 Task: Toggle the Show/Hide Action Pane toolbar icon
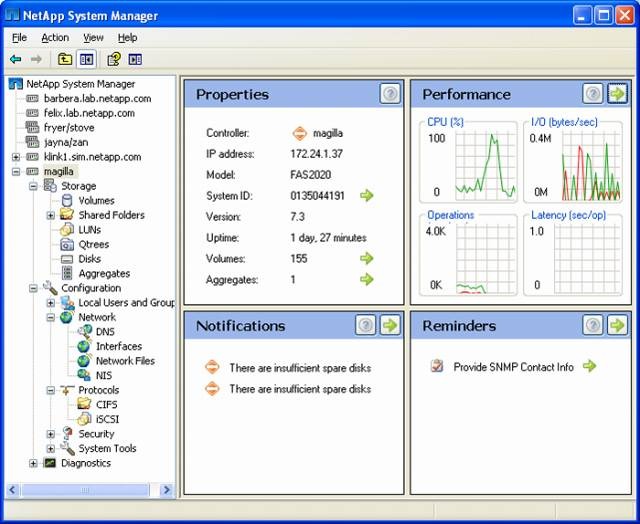(135, 60)
